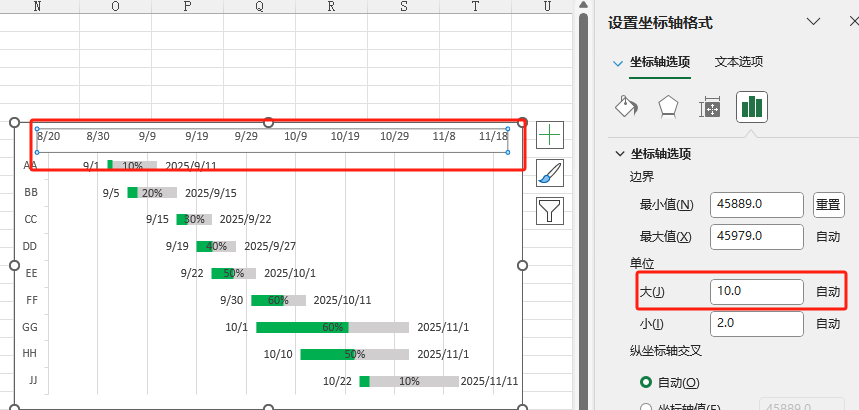The height and width of the screenshot is (410, 859).
Task: Expand the dropdown arrow before 坐标轴选项 tab
Action: click(x=618, y=64)
